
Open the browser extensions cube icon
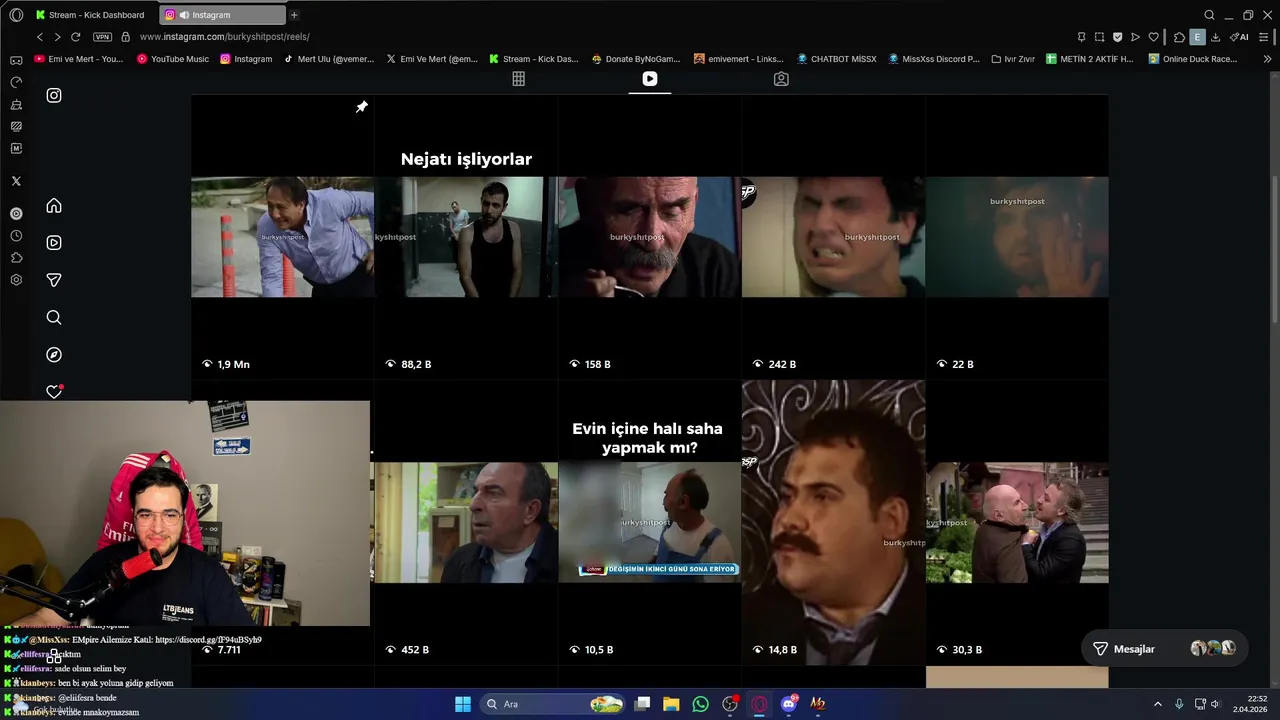pyautogui.click(x=1179, y=37)
